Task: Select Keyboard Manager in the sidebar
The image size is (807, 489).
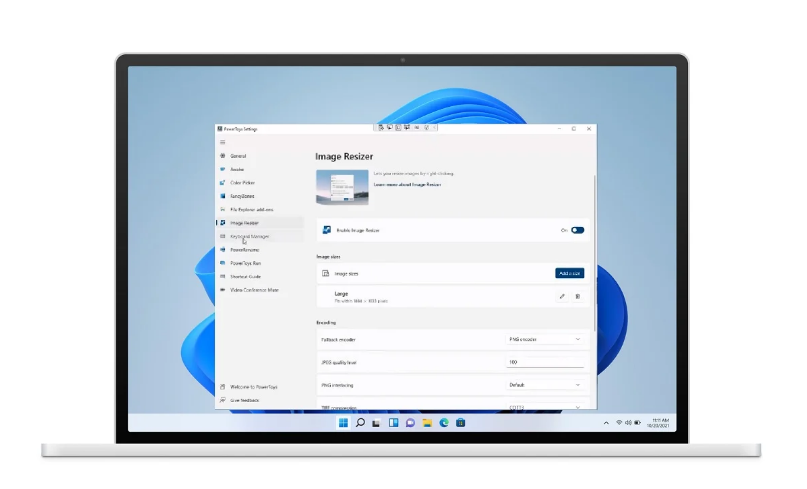Action: pos(250,236)
